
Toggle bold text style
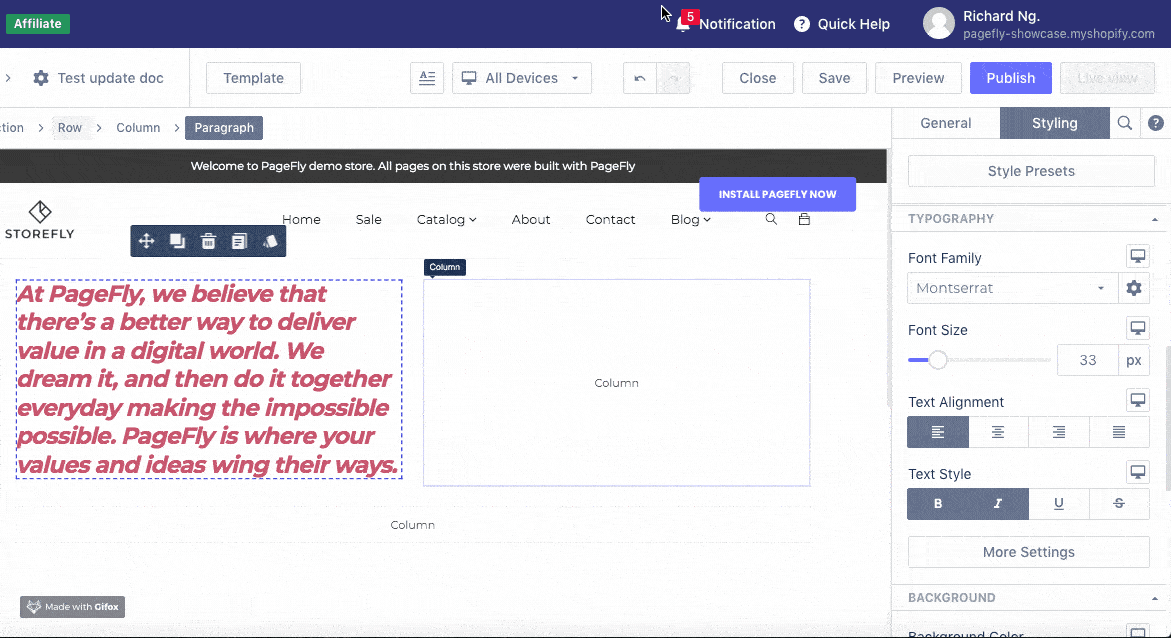coord(938,504)
